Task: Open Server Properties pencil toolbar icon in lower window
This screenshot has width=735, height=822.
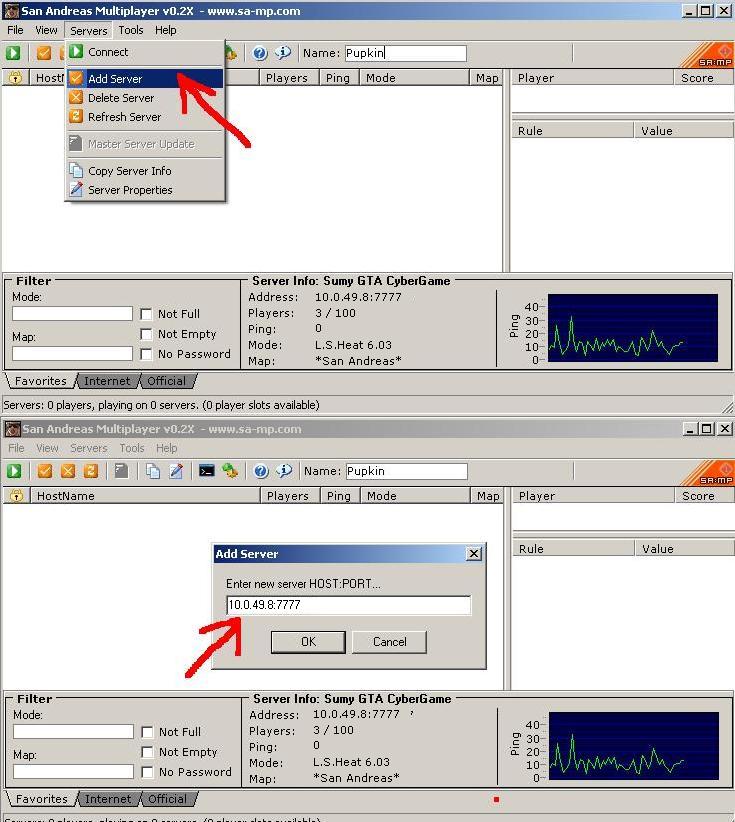Action: [176, 471]
